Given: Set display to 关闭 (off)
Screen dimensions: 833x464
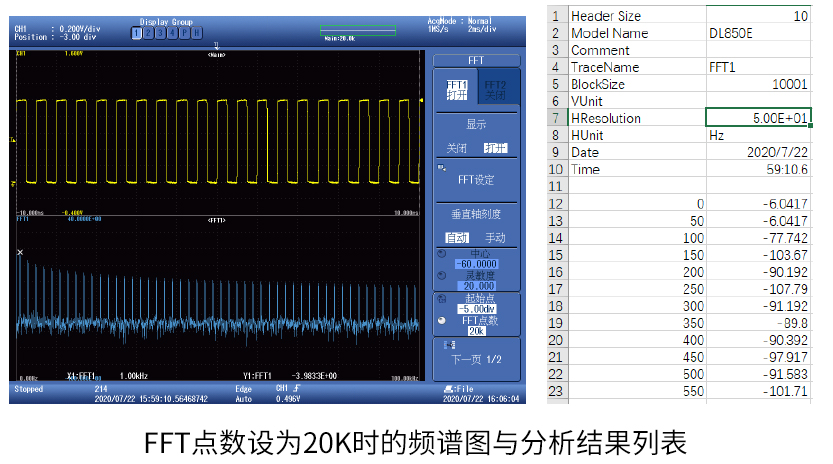Looking at the screenshot, I should (456, 147).
